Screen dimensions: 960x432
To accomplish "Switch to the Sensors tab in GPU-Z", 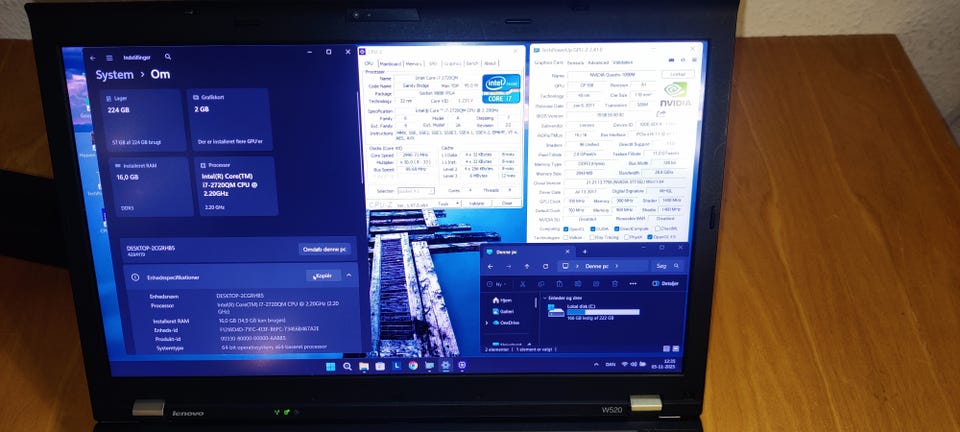I will coord(575,62).
